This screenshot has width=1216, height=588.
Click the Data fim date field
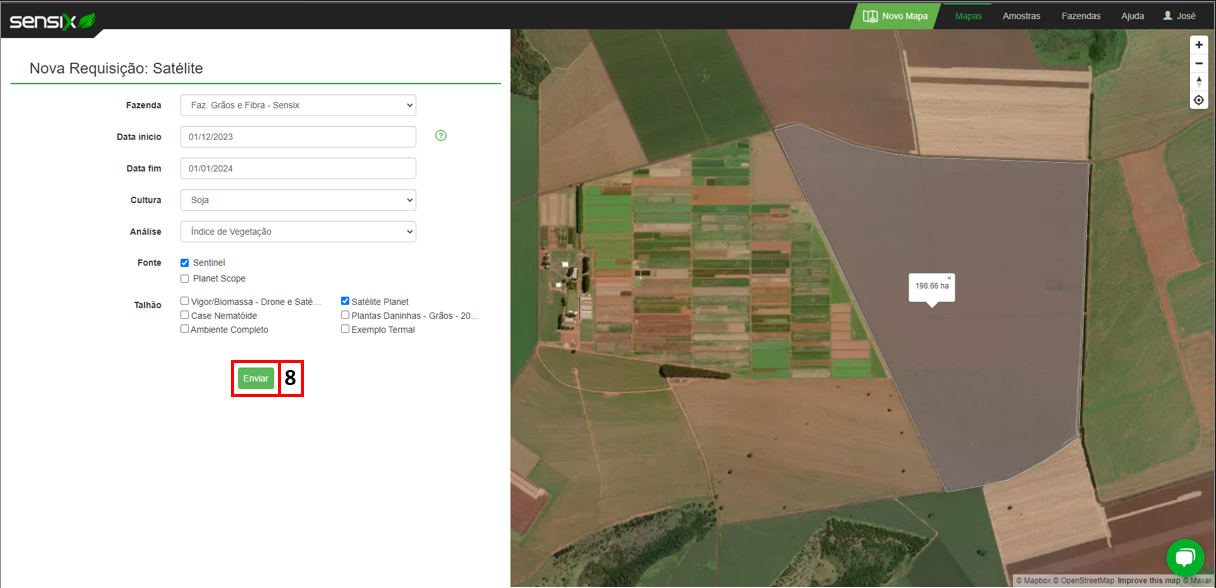pos(298,169)
